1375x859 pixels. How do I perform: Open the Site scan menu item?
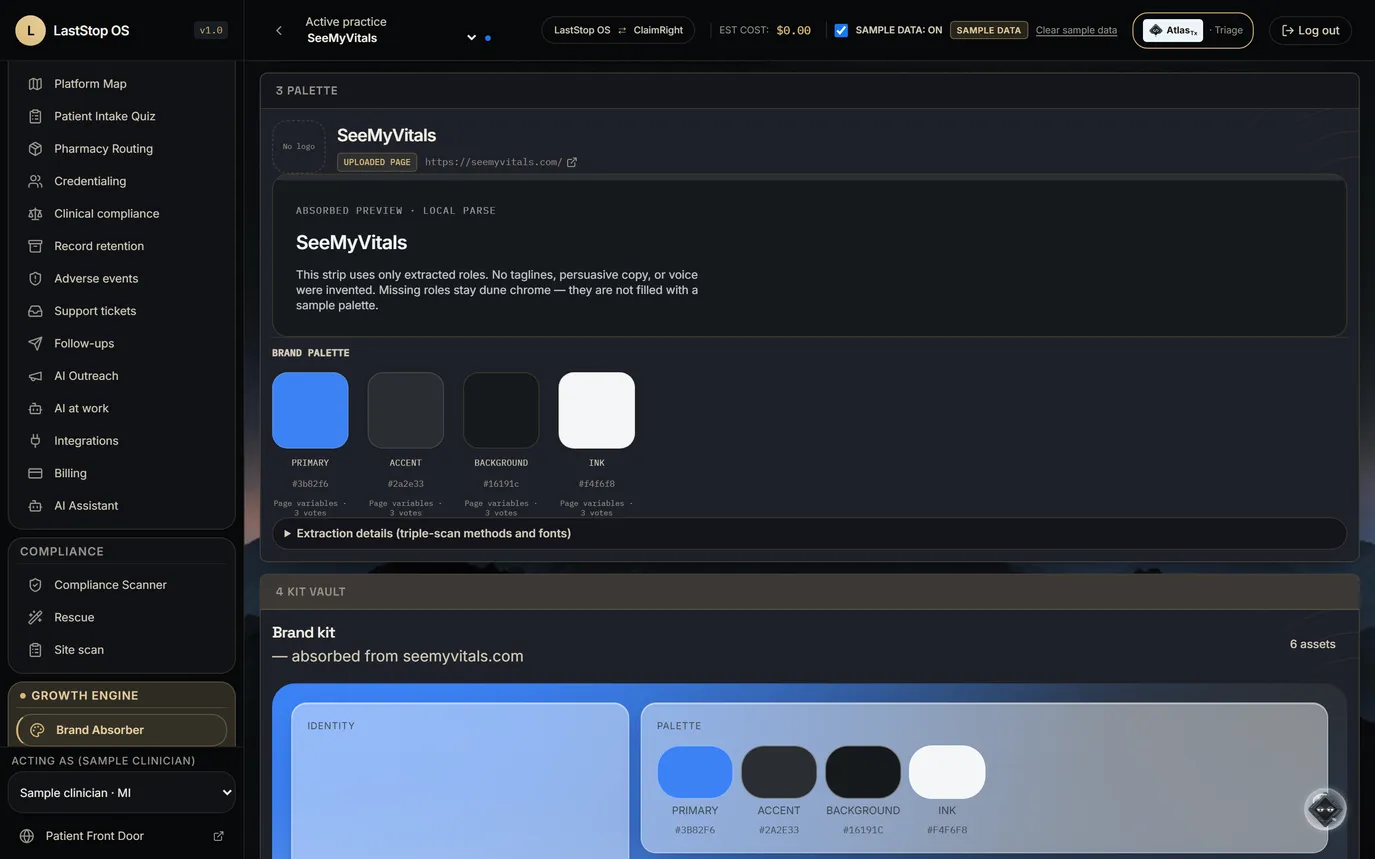[x=122, y=650]
